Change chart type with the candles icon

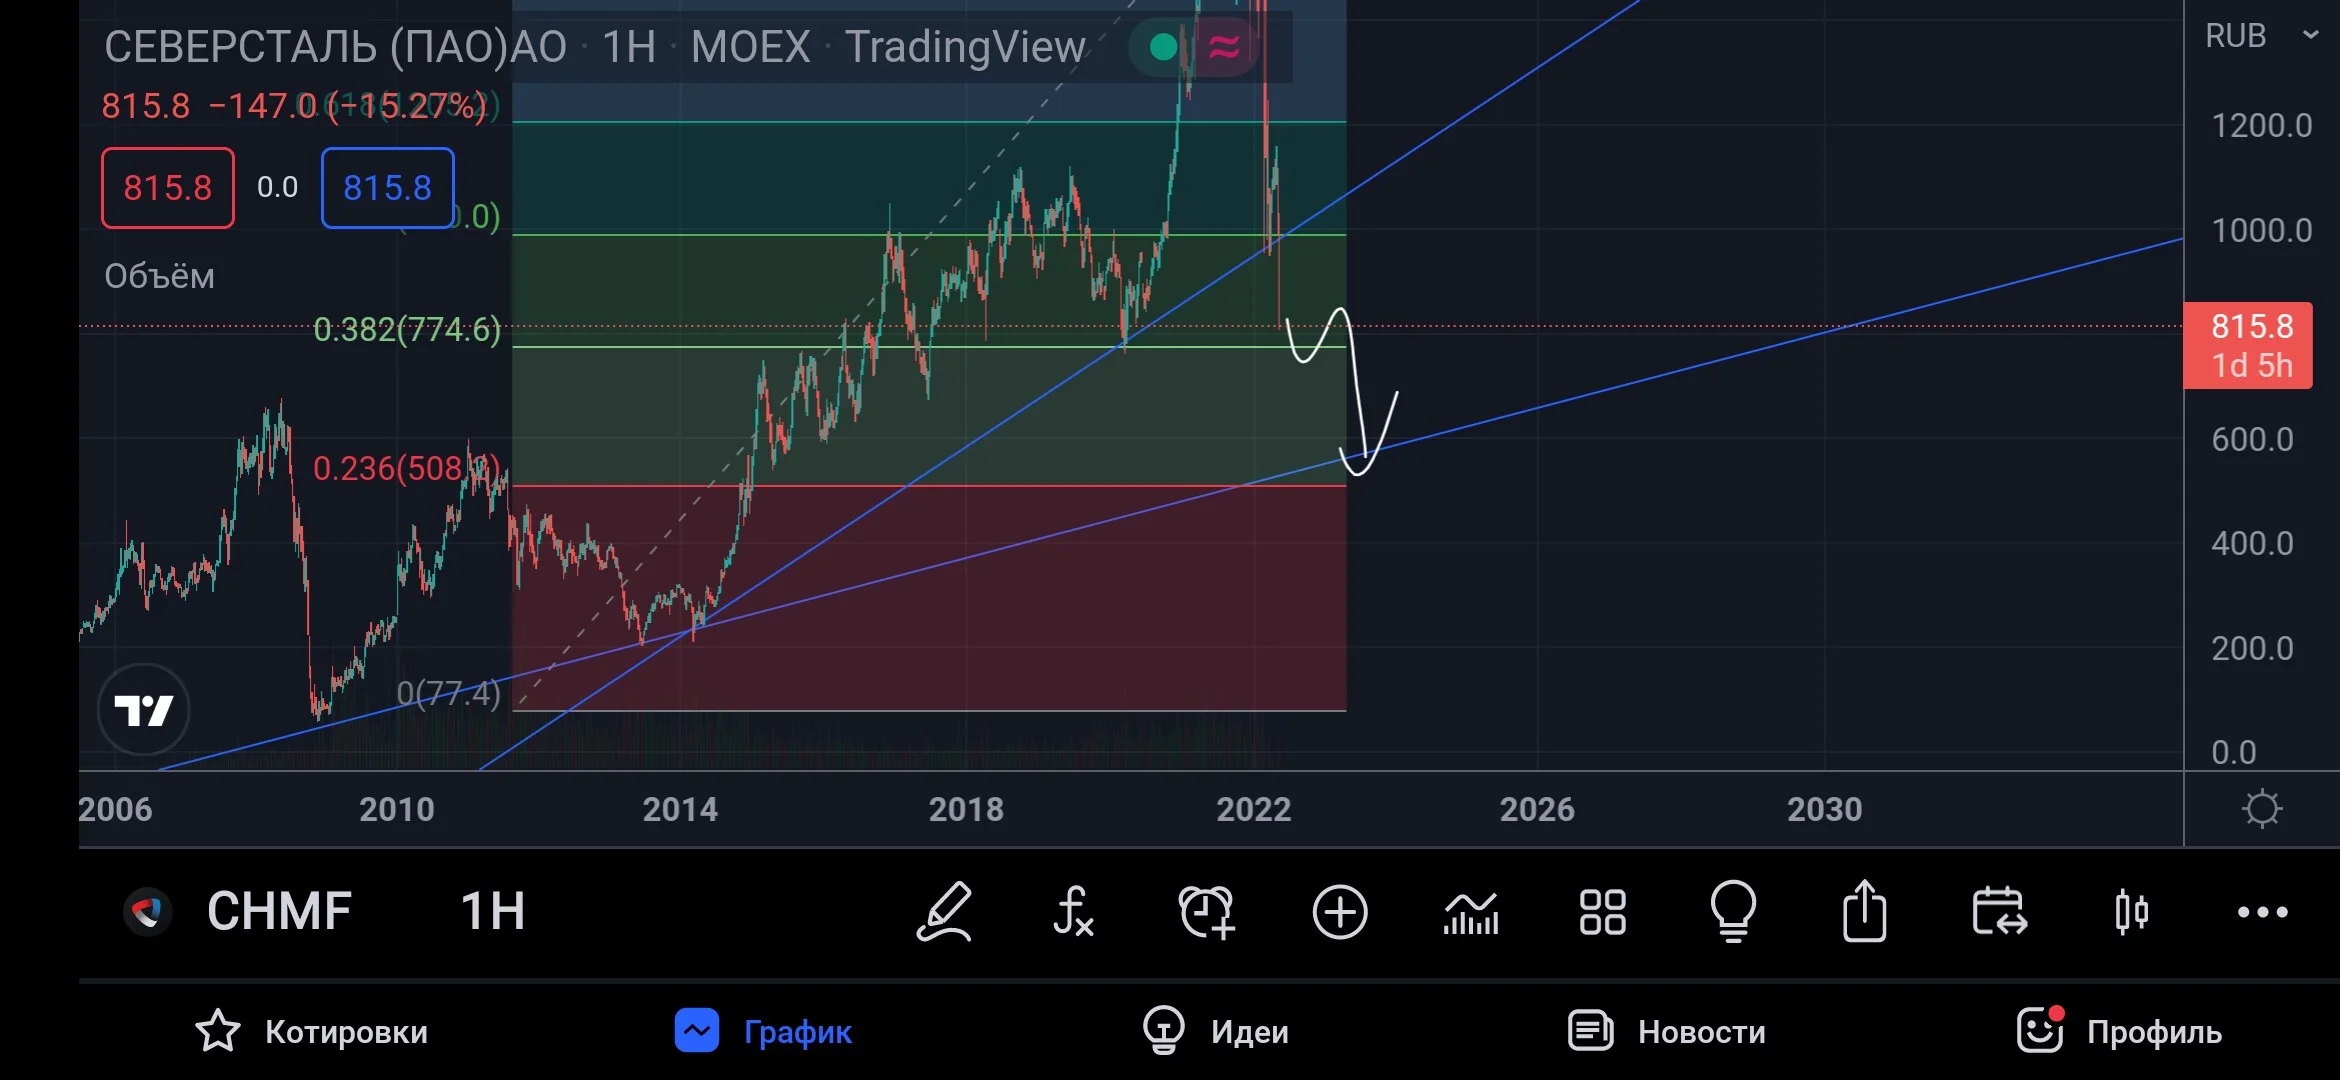point(2131,911)
